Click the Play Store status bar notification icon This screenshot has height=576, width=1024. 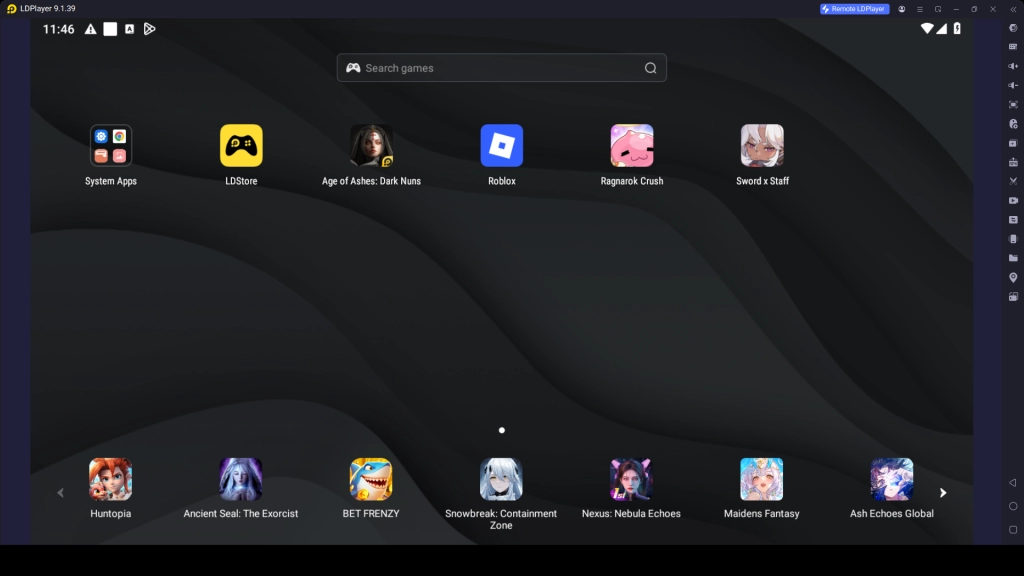coord(150,29)
